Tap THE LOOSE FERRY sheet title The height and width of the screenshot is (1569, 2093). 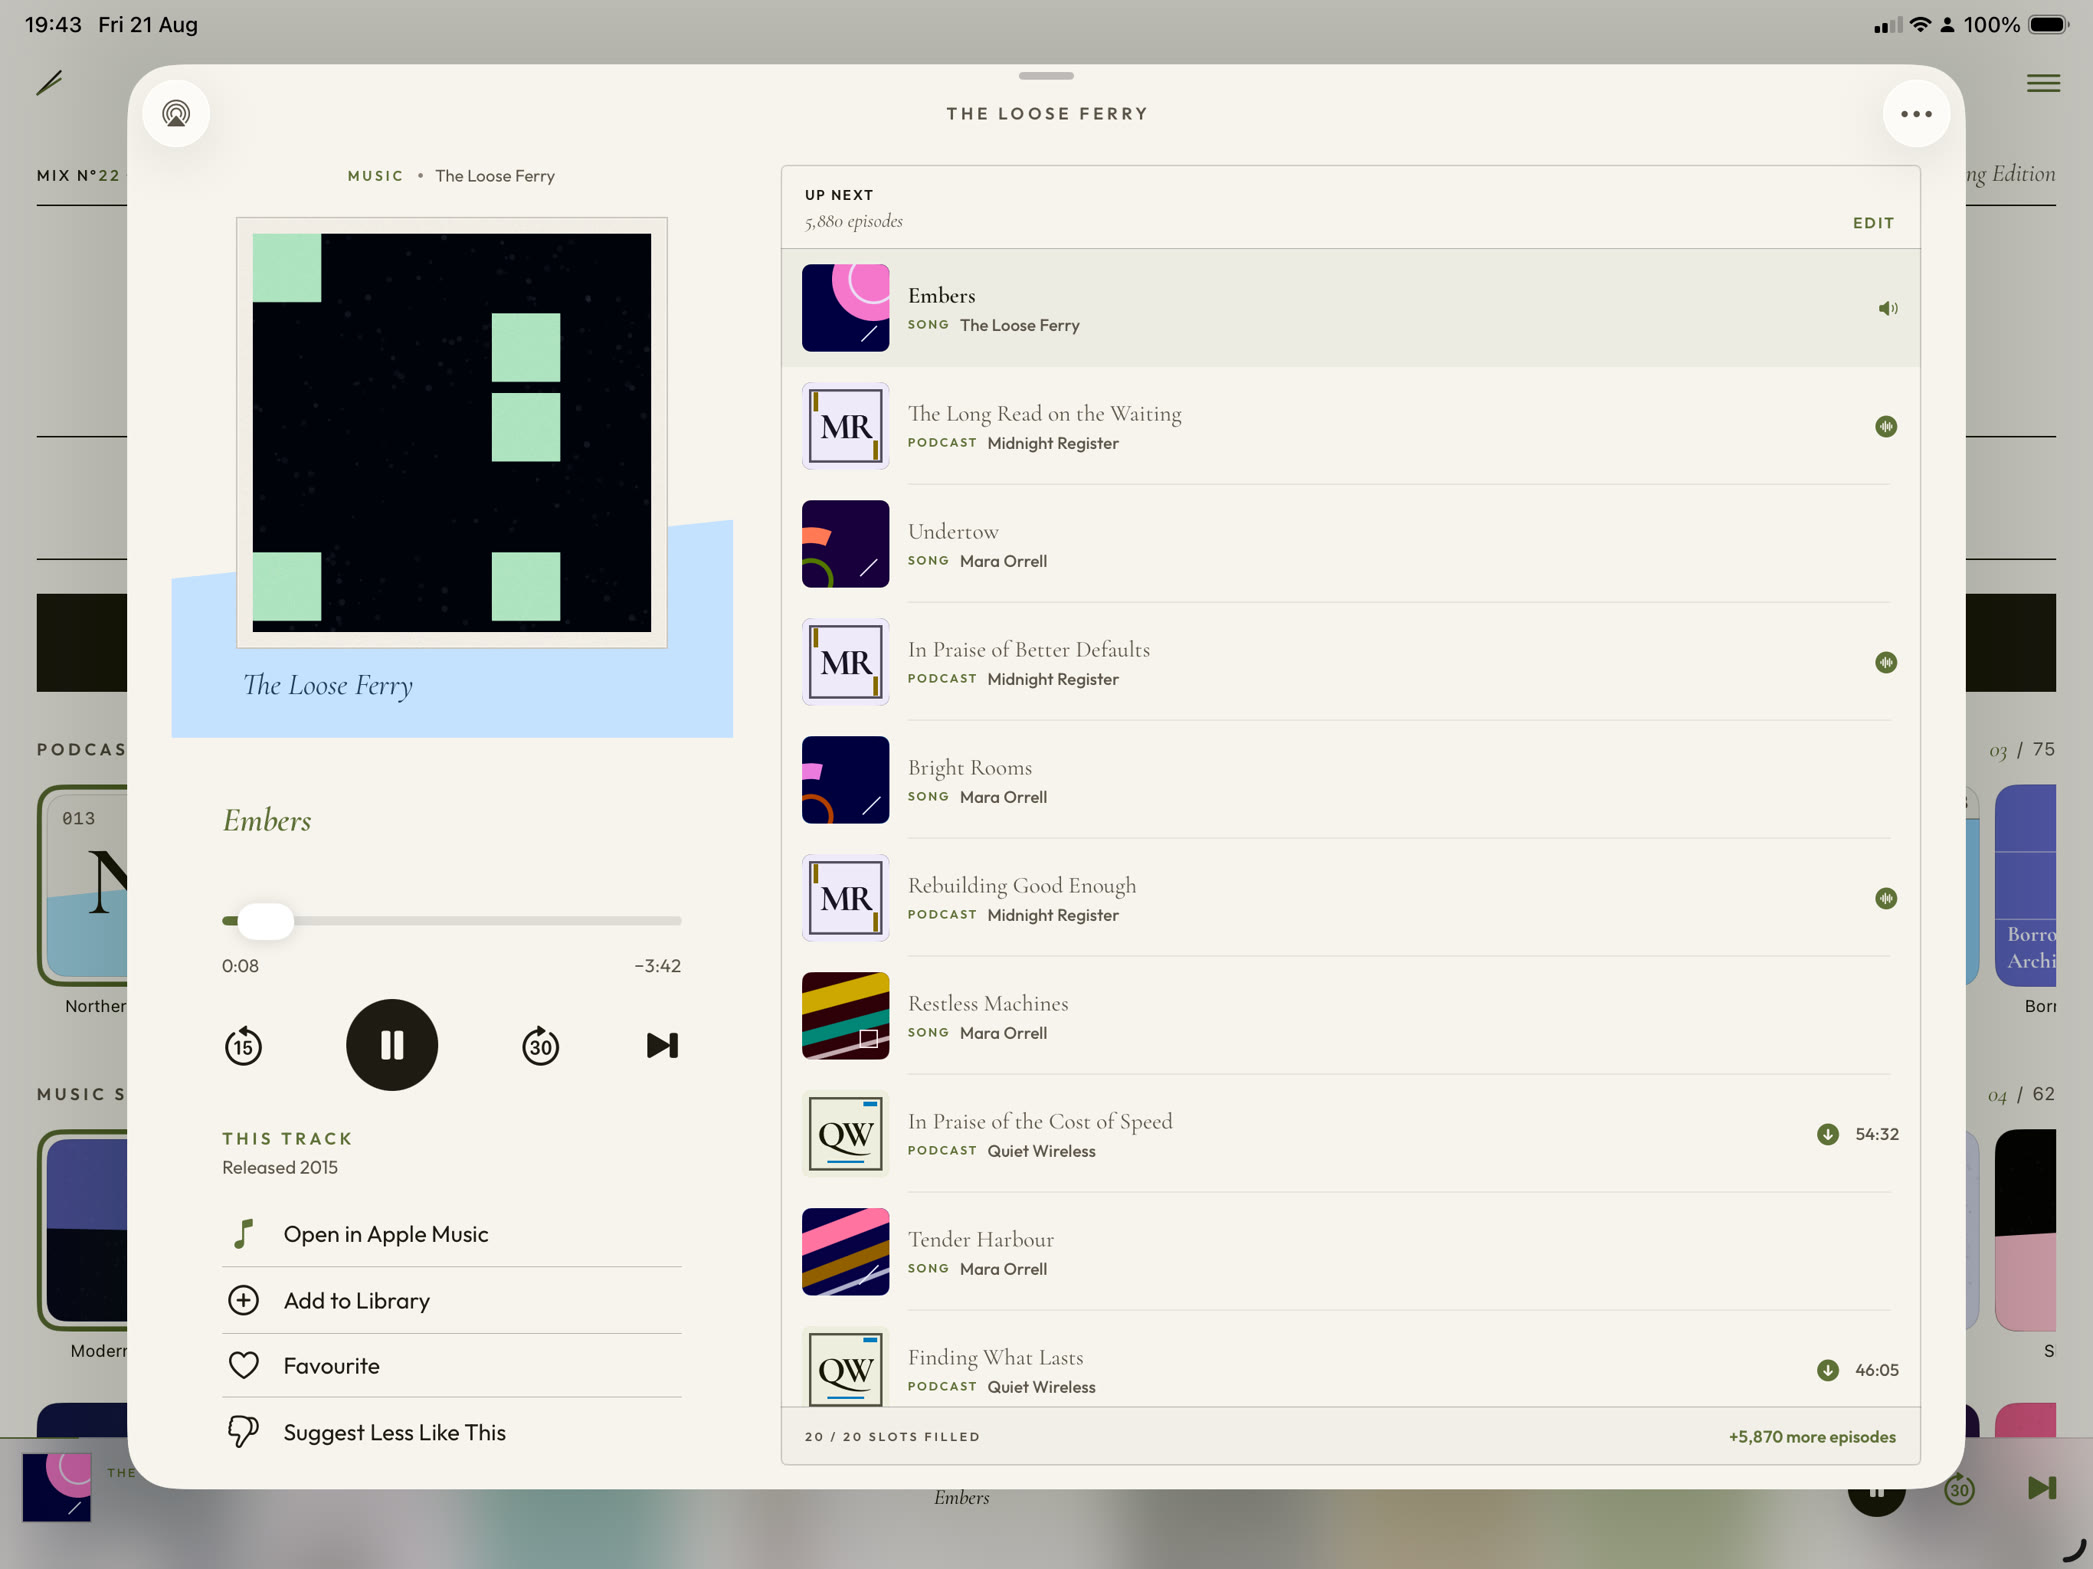(x=1047, y=114)
